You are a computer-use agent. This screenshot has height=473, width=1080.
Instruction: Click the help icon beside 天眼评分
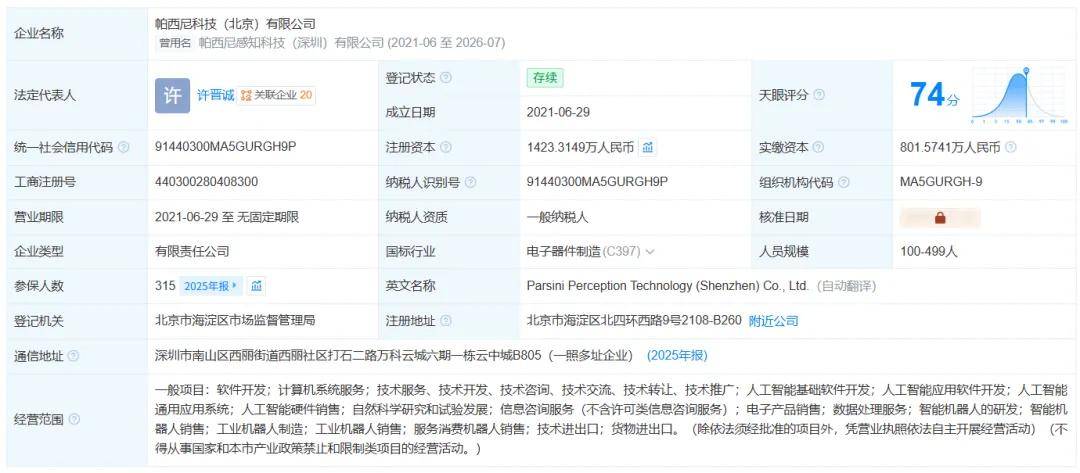coord(818,95)
